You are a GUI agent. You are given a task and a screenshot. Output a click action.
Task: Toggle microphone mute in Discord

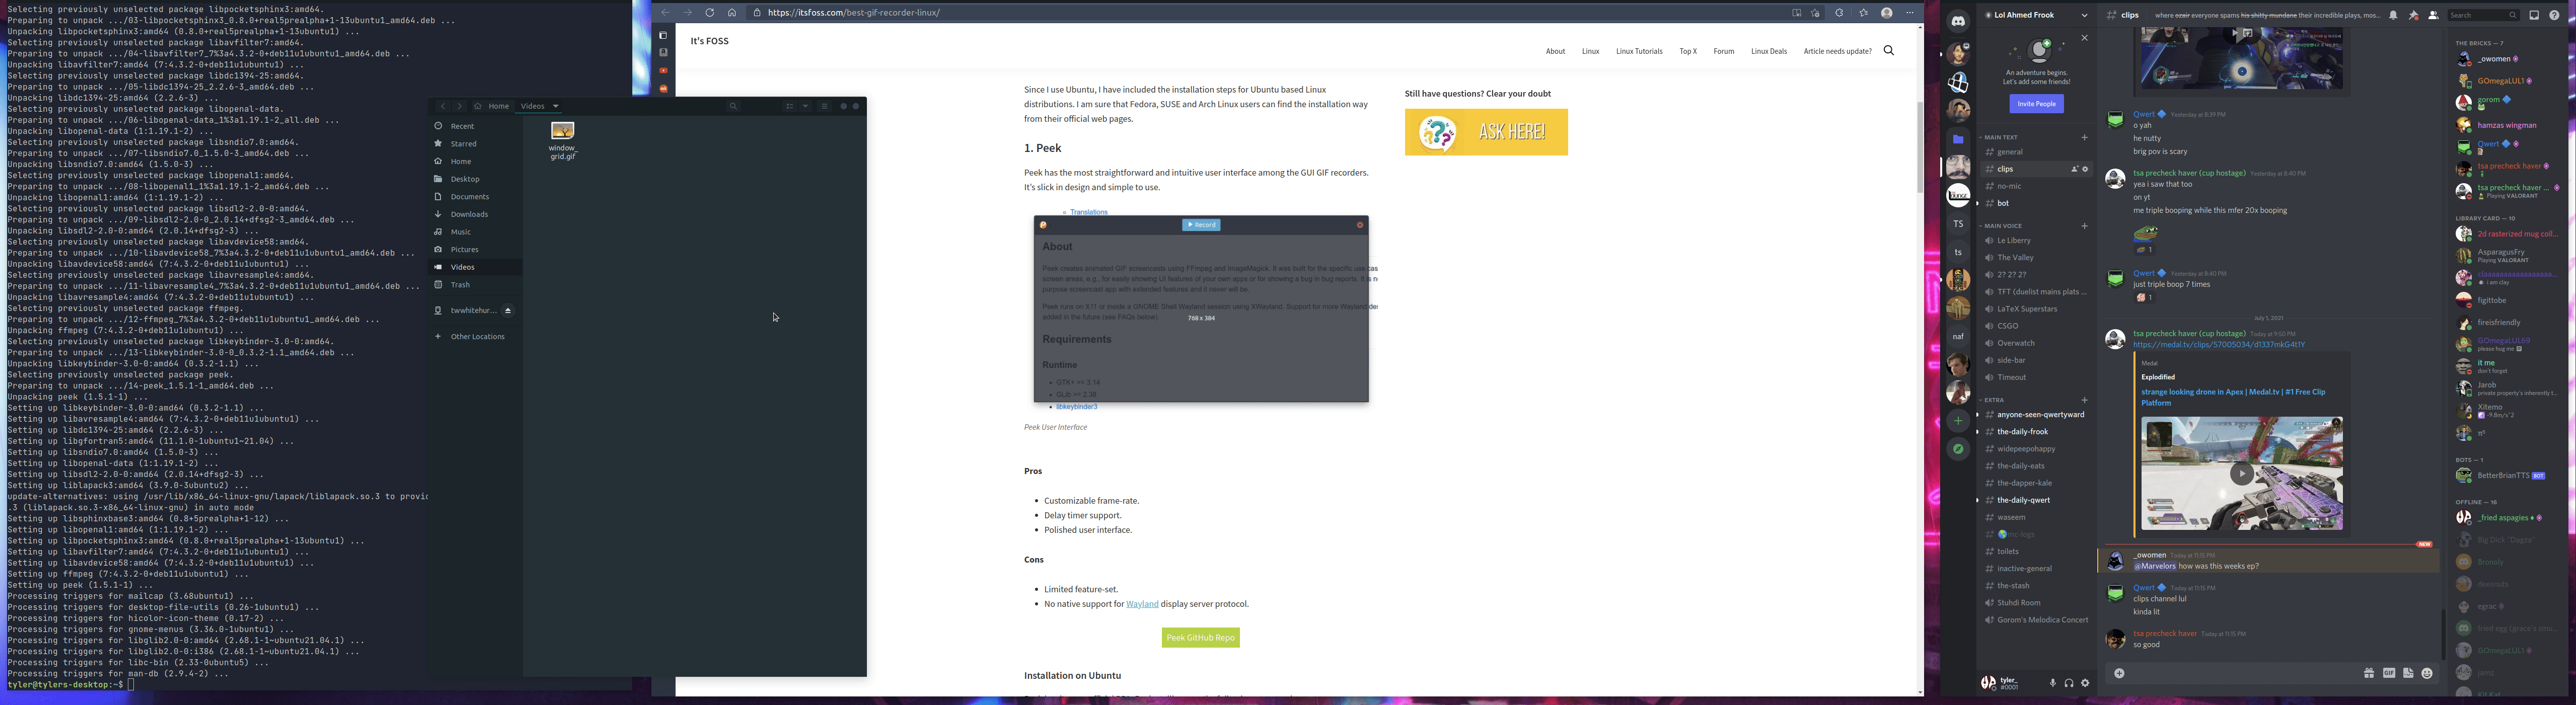tap(2053, 683)
